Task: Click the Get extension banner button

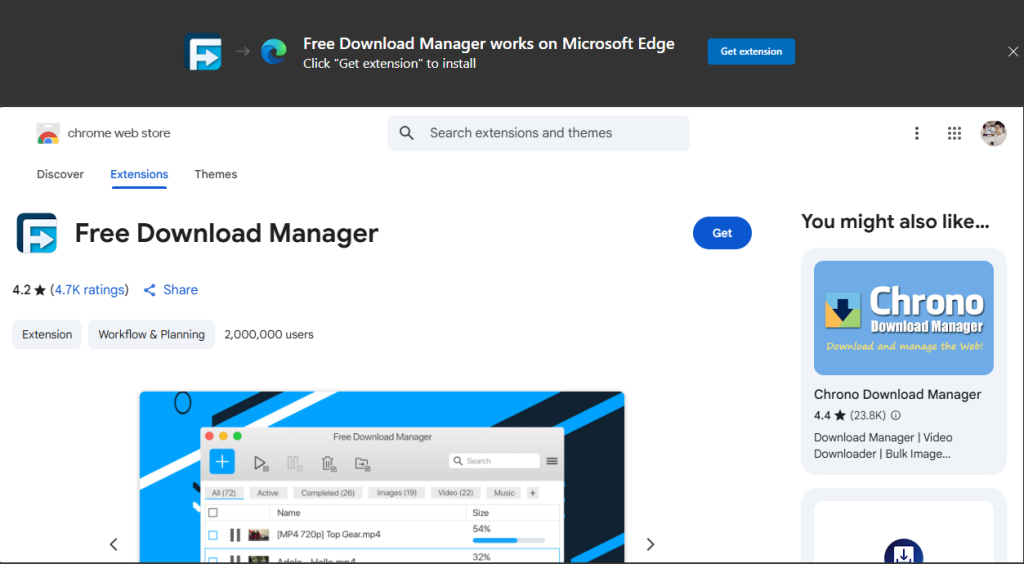Action: (751, 52)
